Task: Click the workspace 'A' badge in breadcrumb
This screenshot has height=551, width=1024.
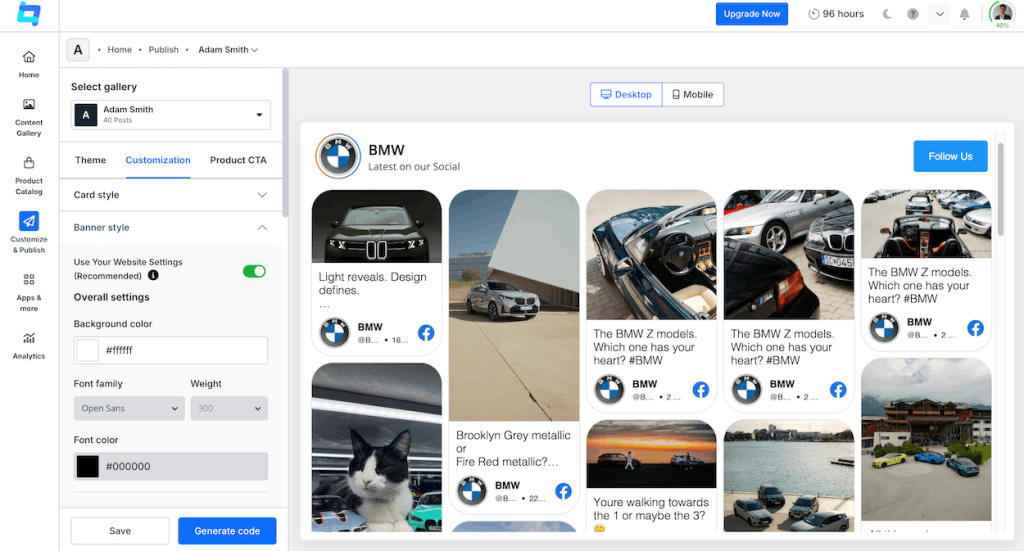Action: pyautogui.click(x=78, y=50)
